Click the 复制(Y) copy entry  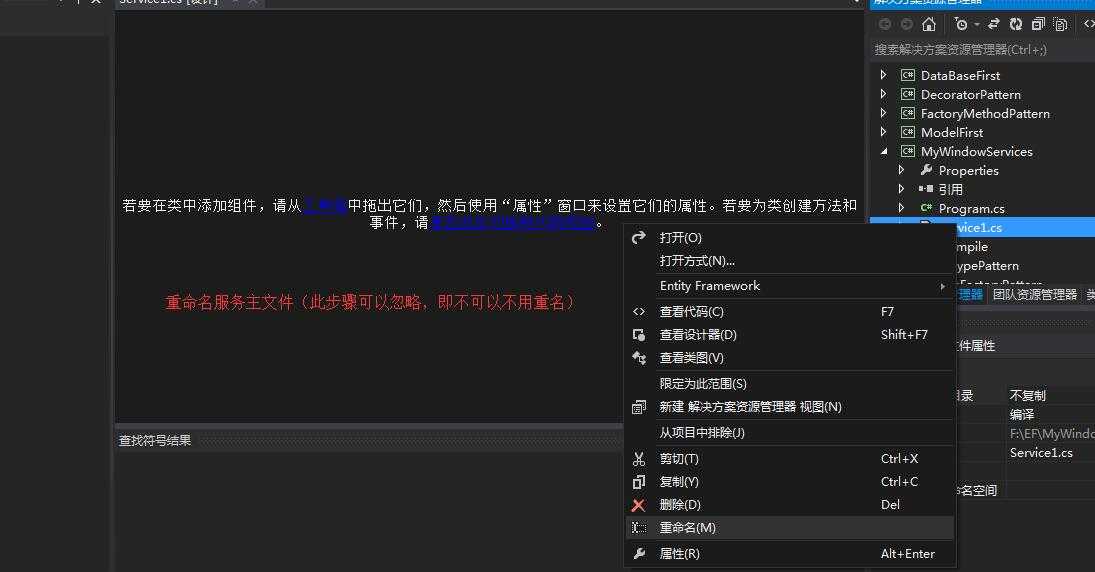[789, 481]
